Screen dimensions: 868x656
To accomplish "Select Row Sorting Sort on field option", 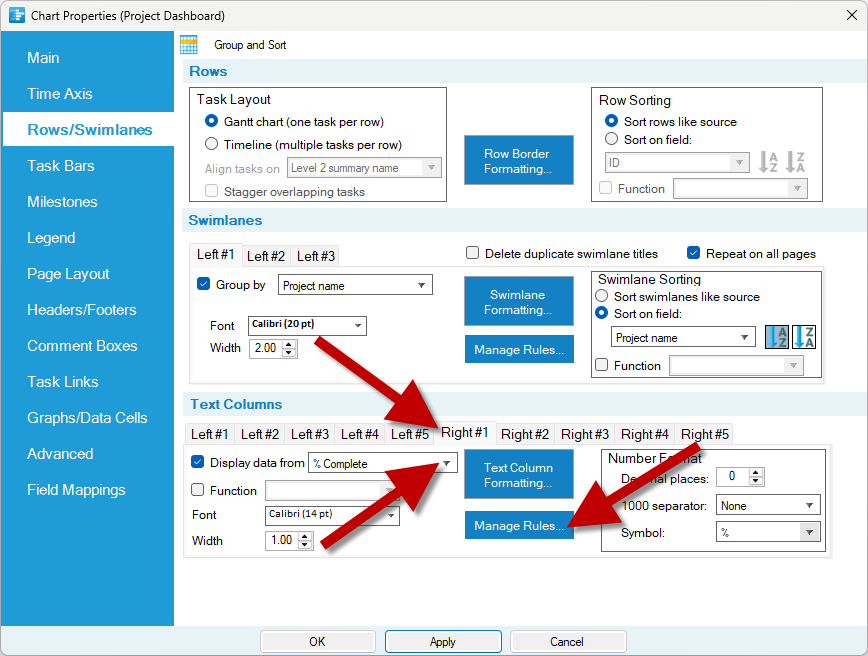I will click(611, 139).
